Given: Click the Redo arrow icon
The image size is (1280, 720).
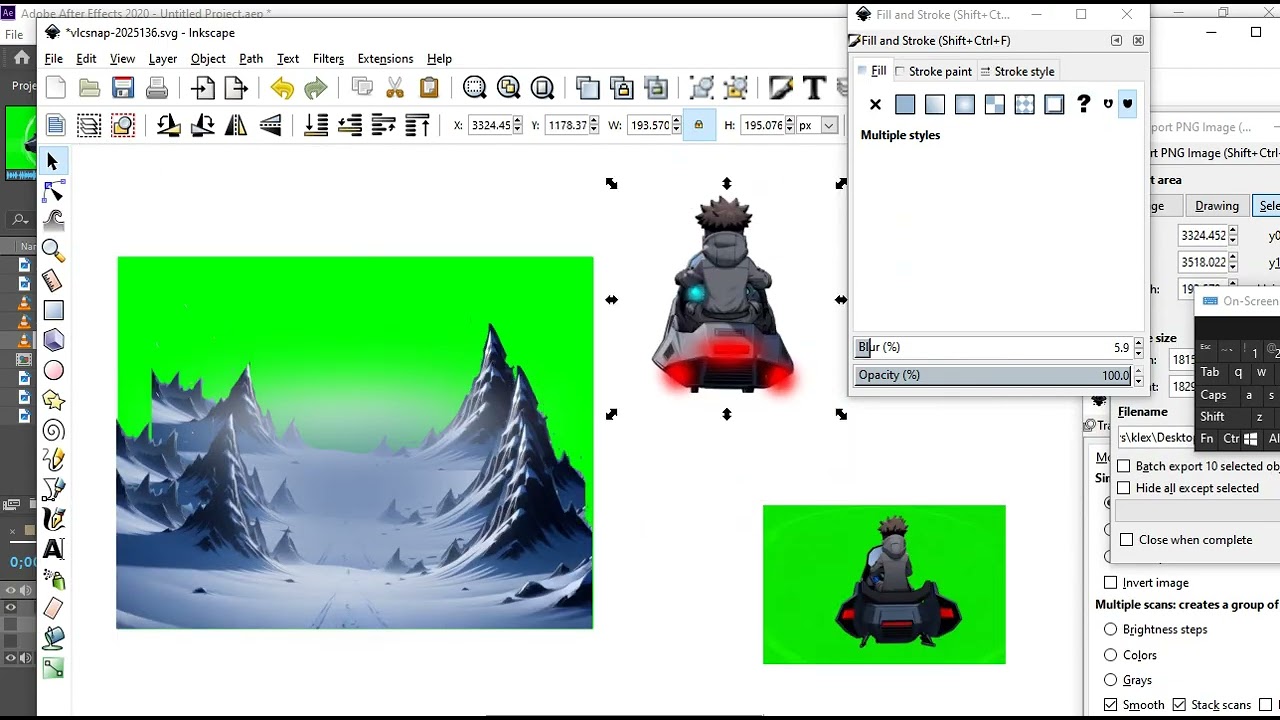Looking at the screenshot, I should click(316, 88).
